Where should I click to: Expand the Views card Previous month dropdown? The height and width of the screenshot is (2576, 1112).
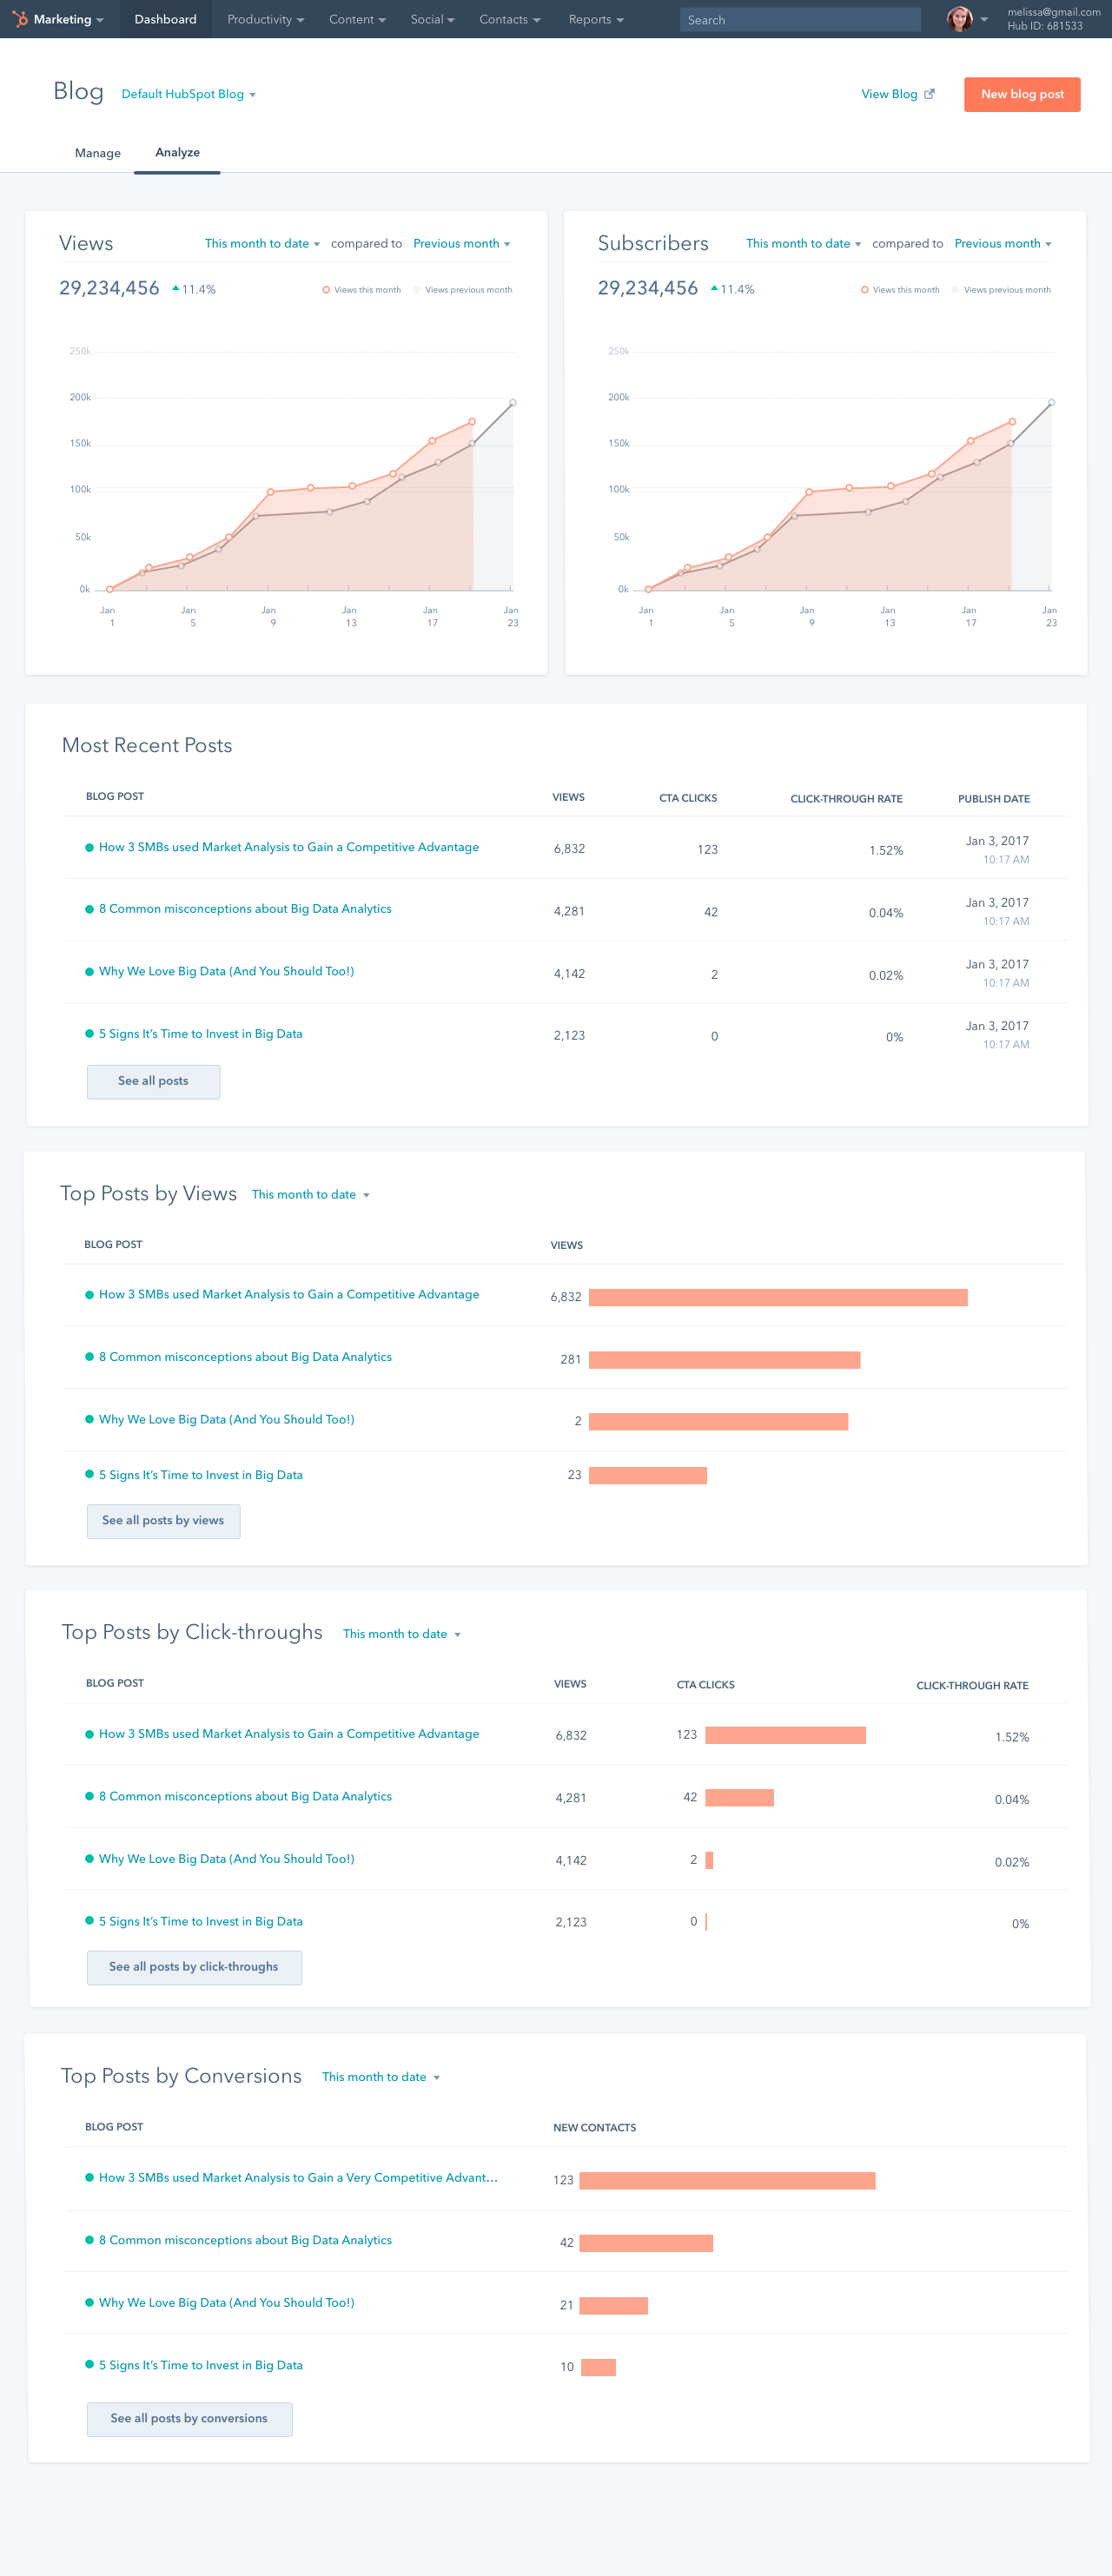point(461,244)
